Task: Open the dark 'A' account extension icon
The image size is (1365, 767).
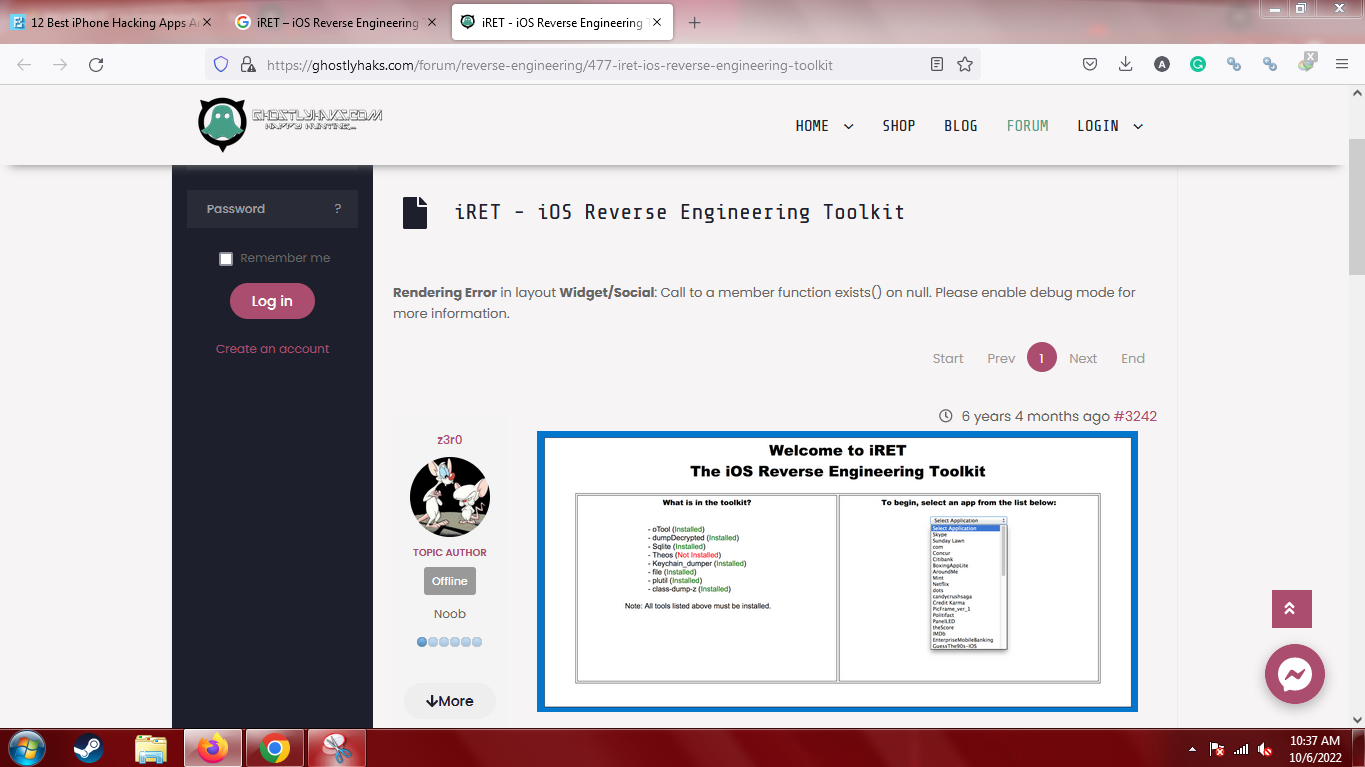Action: 1161,64
